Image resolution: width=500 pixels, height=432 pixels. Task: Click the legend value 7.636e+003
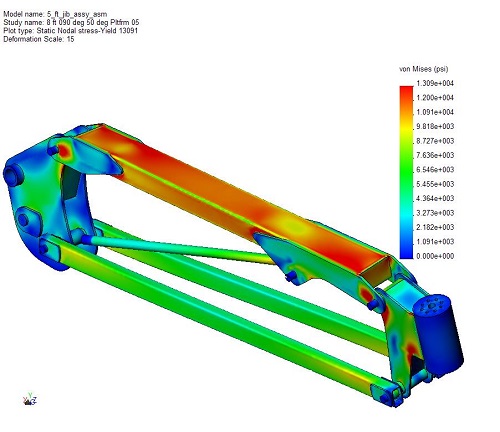tap(435, 155)
